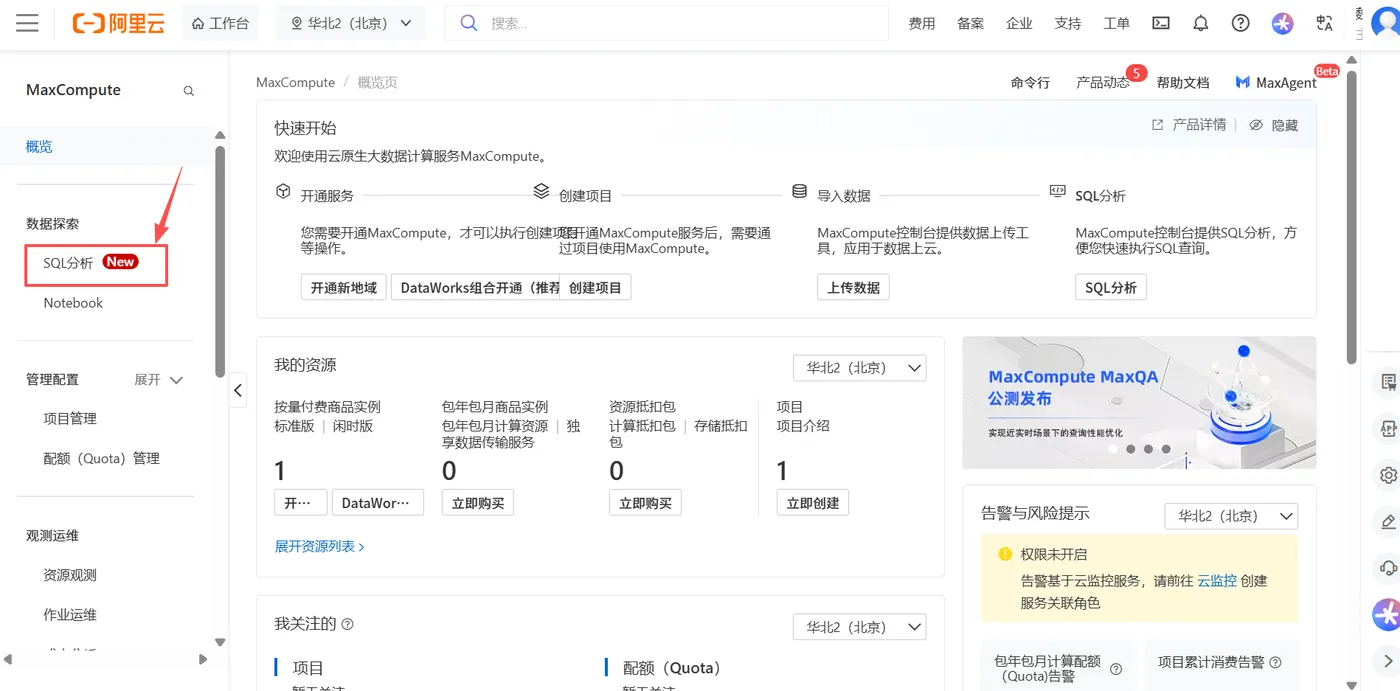1400x691 pixels.
Task: Open 概览 in the sidebar
Action: [x=39, y=147]
